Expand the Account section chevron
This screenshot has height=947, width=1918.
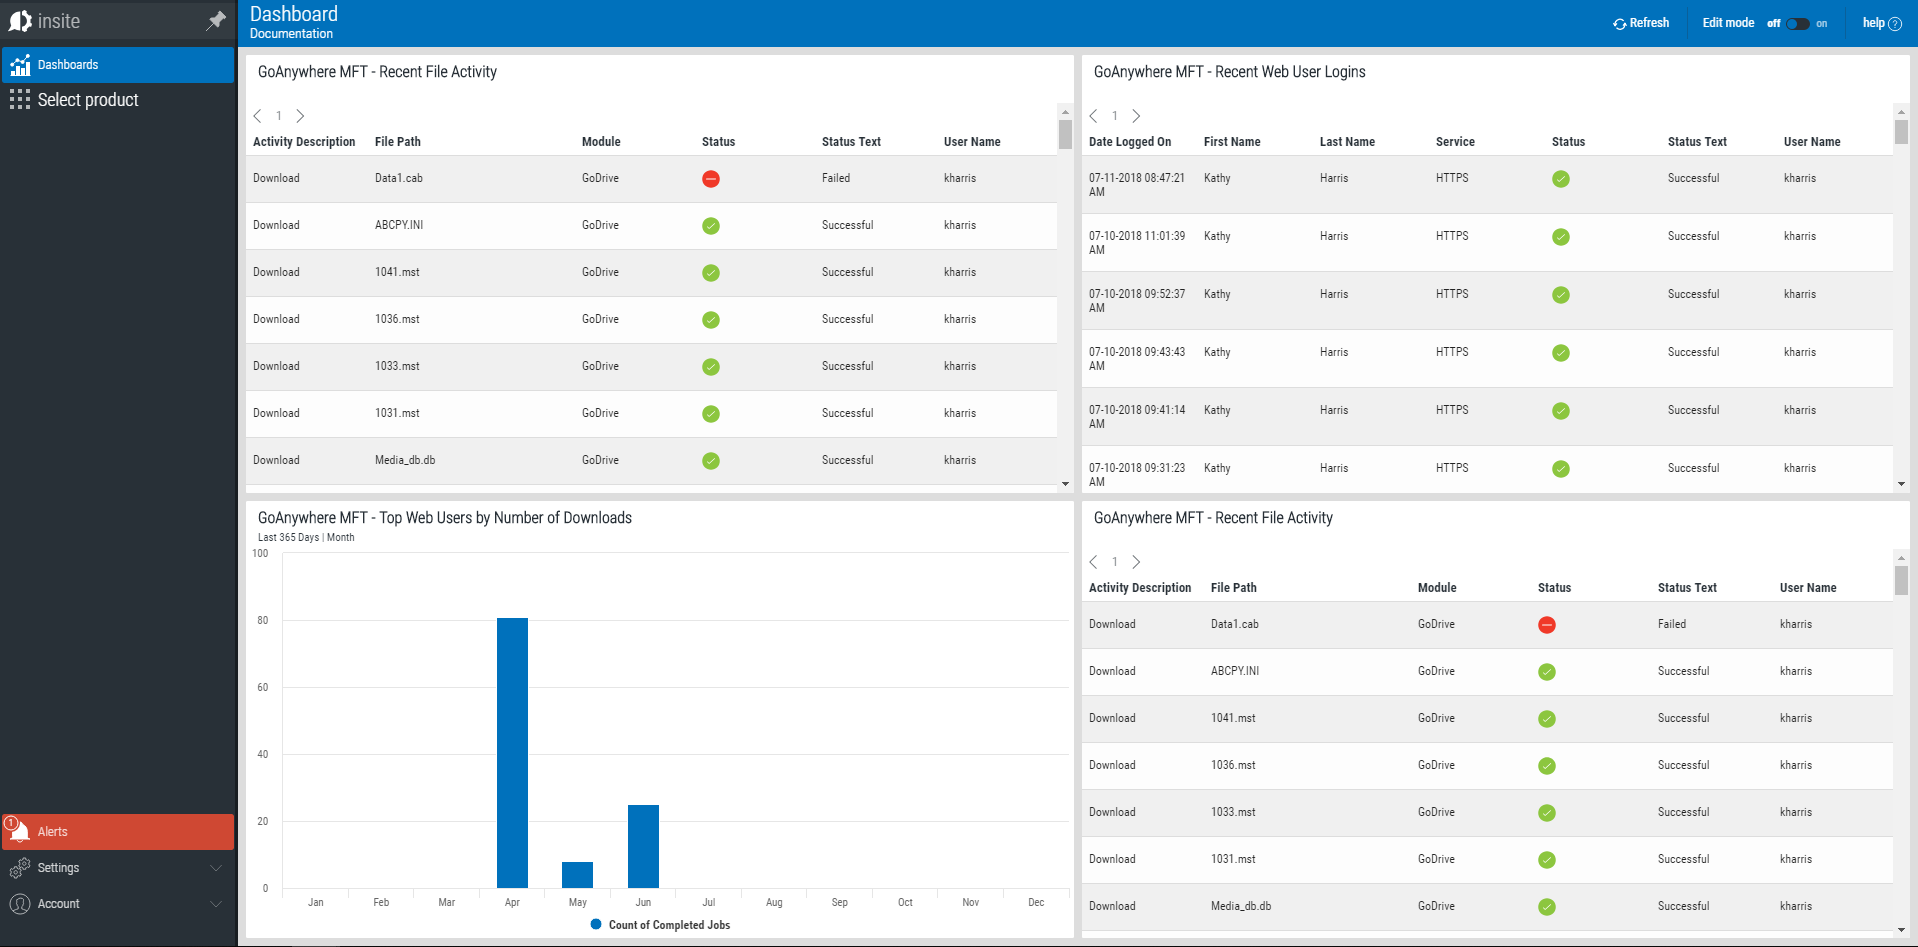[x=216, y=903]
